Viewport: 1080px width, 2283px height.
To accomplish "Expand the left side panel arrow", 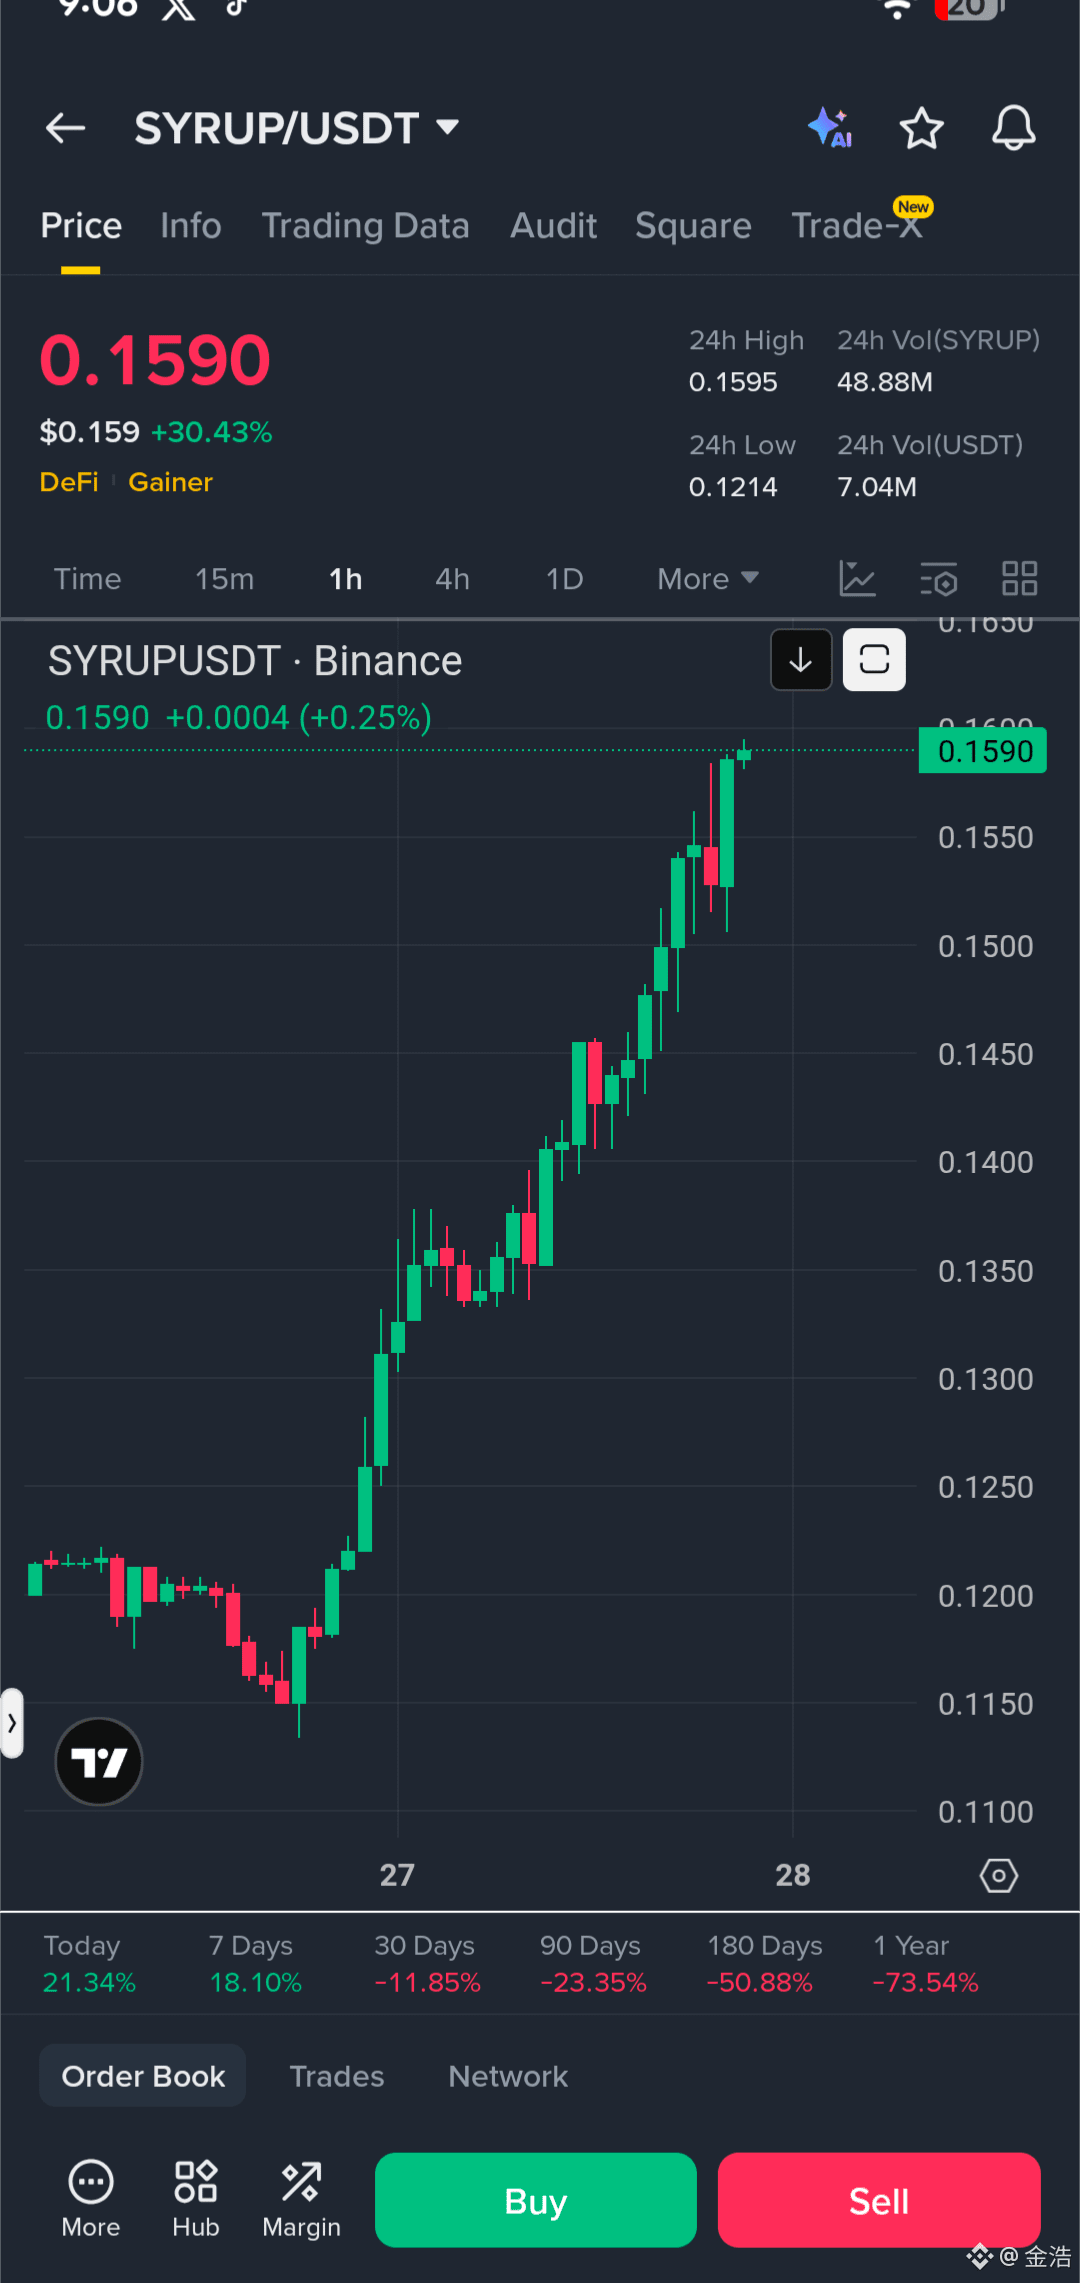I will coord(11,1723).
